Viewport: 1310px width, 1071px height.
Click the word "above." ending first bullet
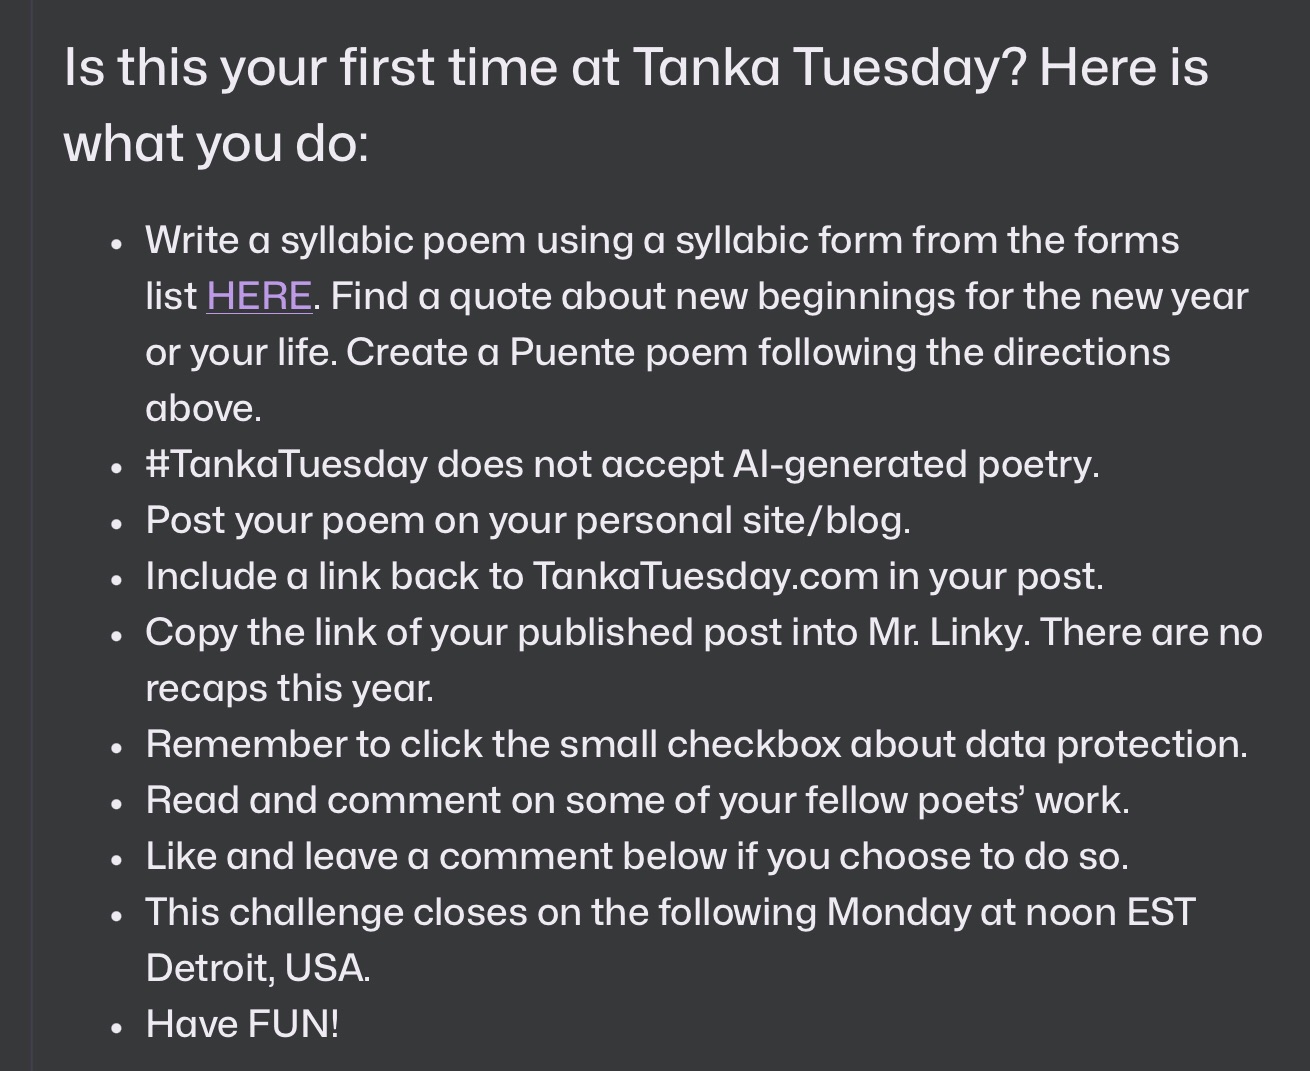pos(203,409)
